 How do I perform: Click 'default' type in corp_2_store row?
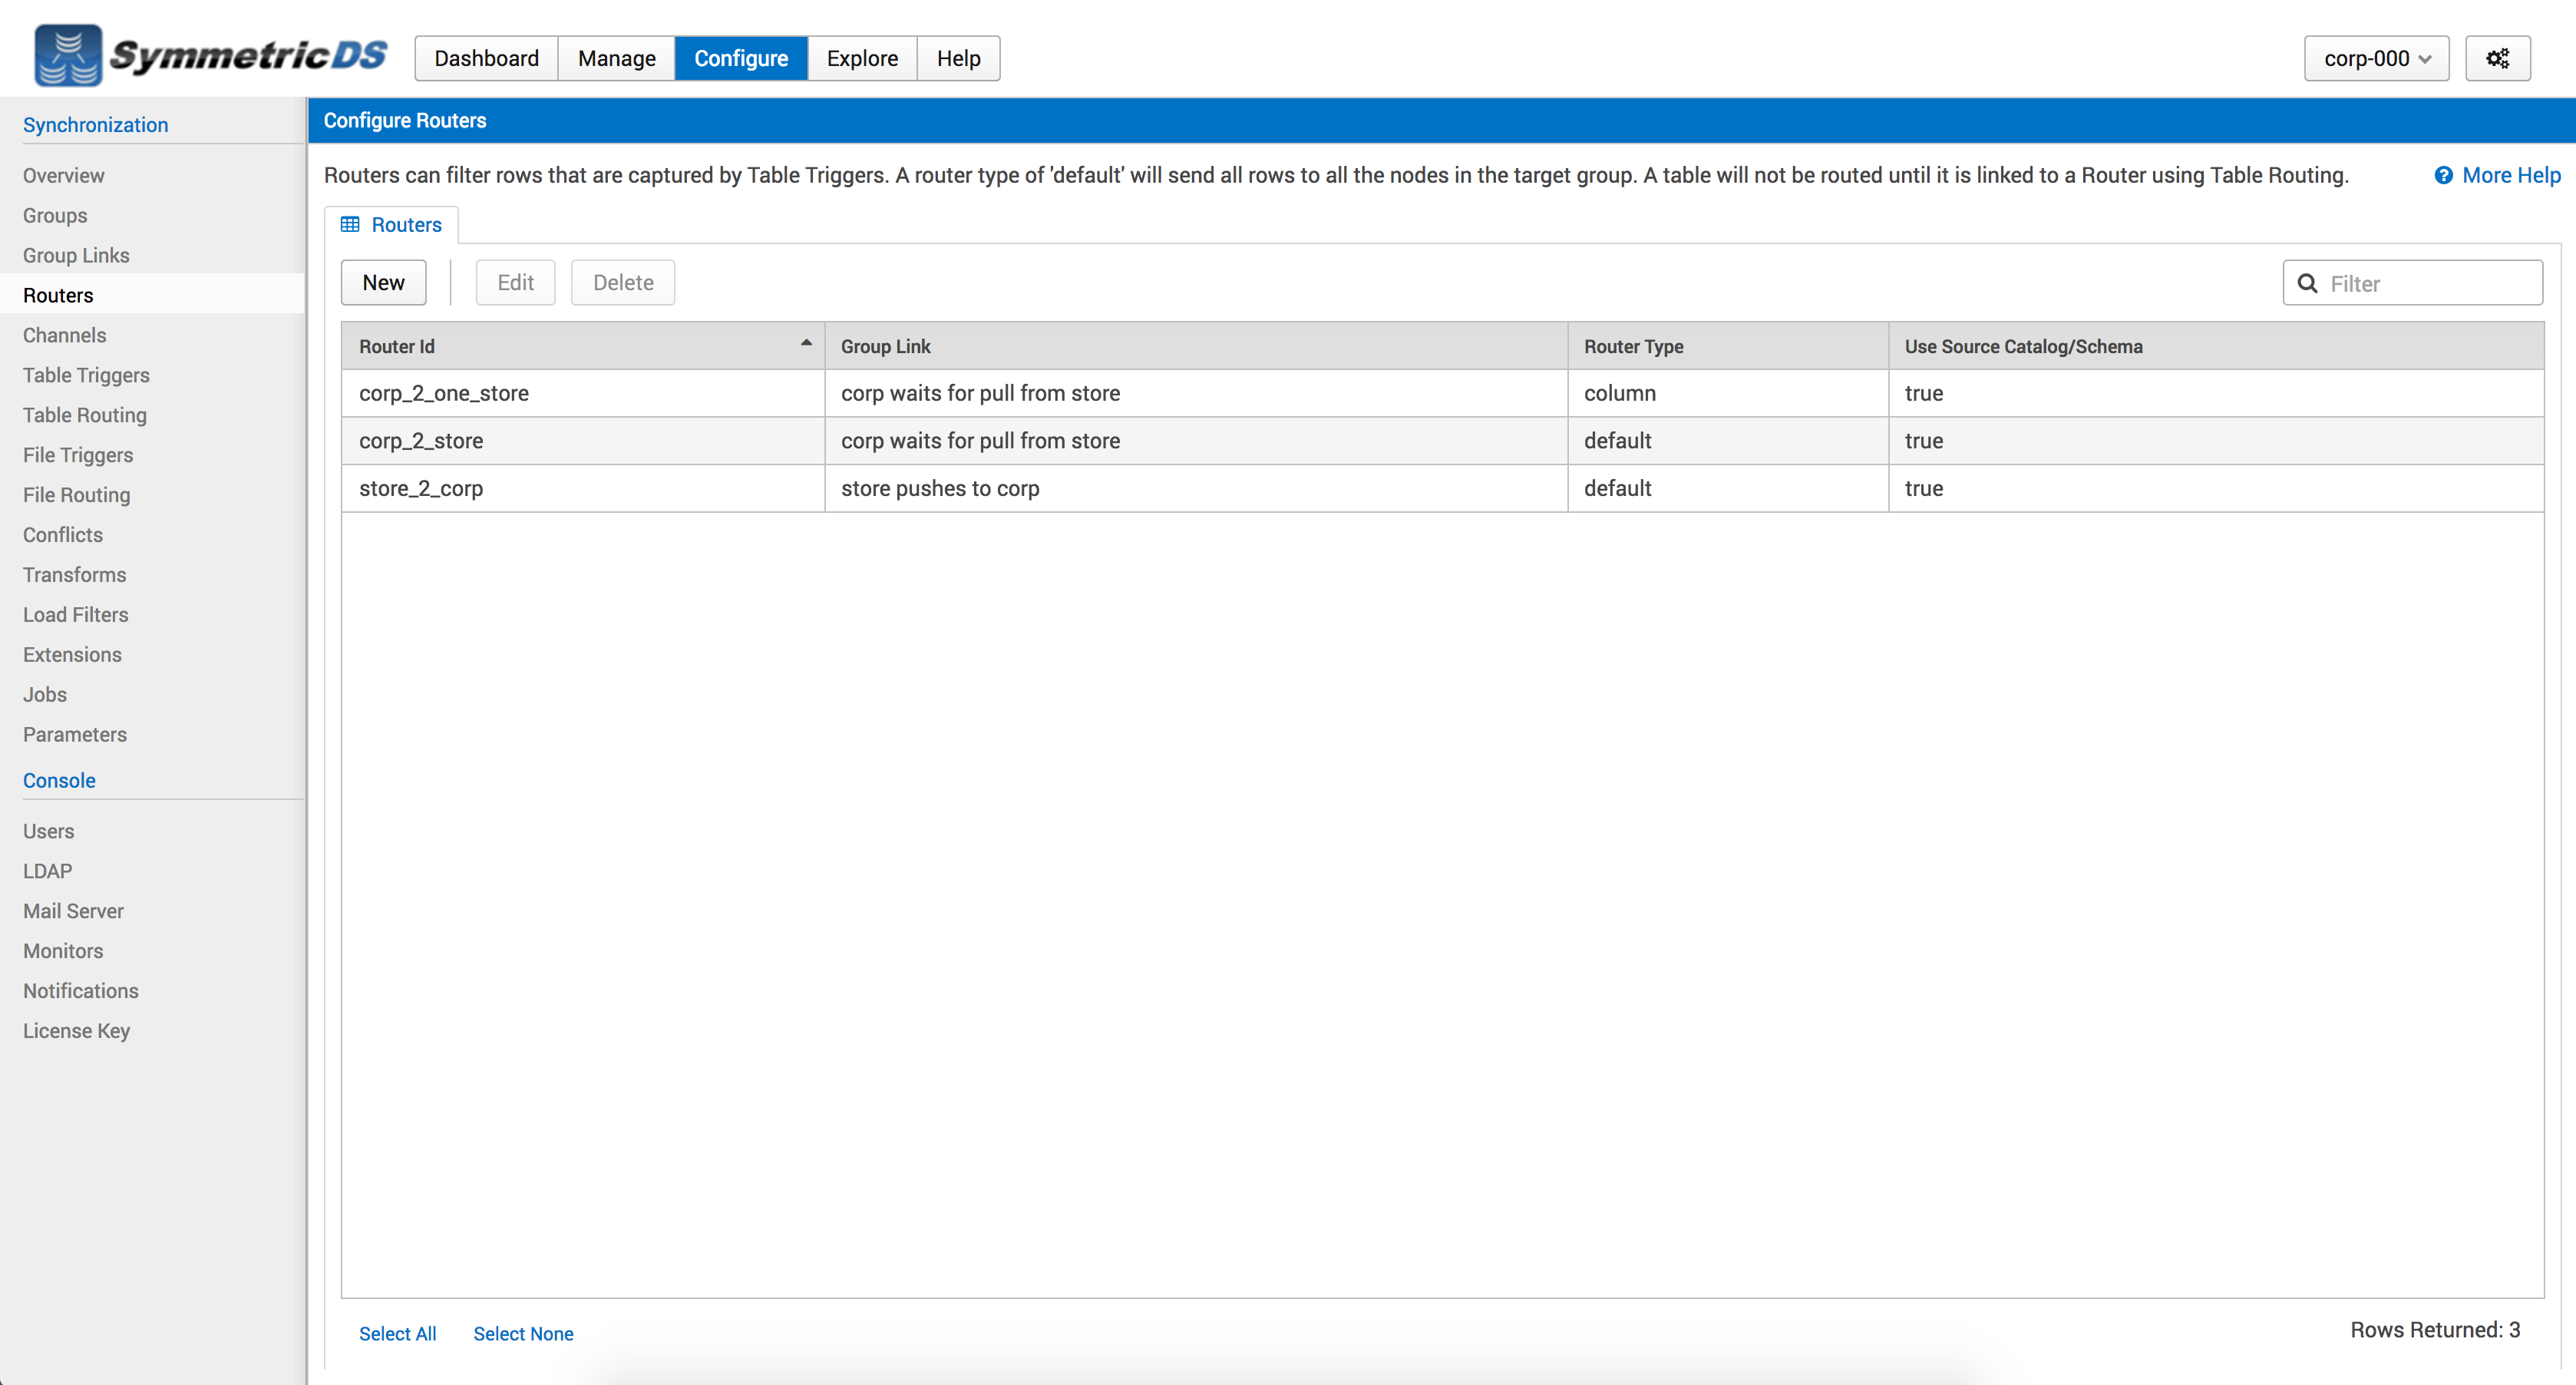[1728, 441]
